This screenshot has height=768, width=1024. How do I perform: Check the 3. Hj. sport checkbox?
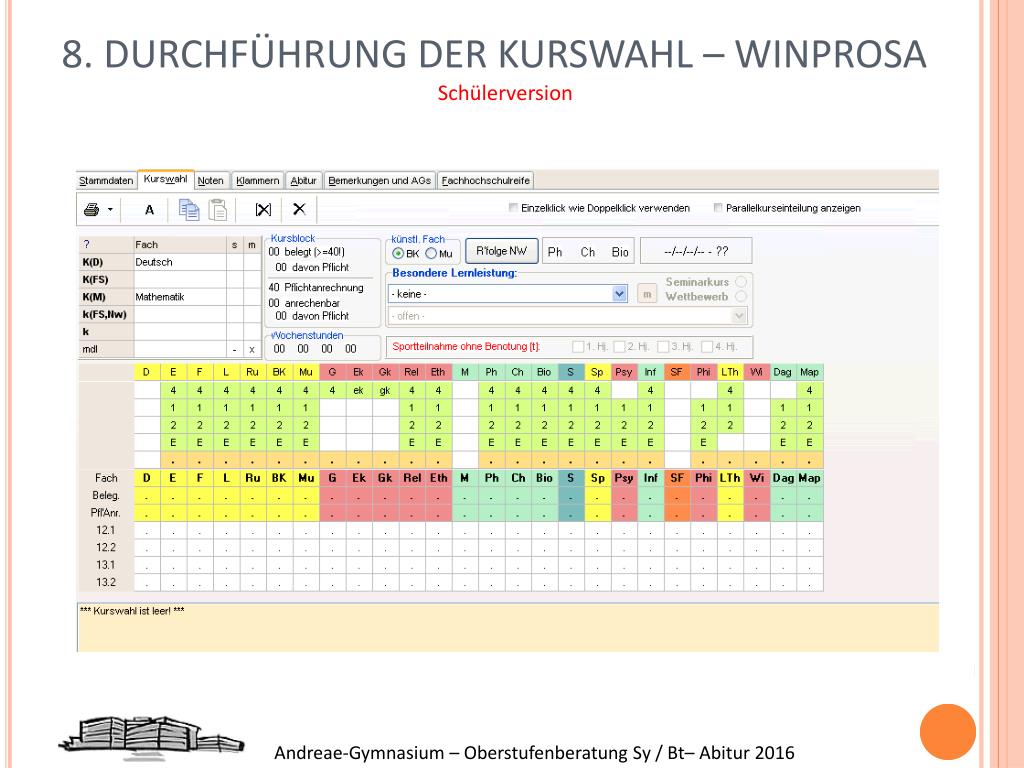(x=664, y=347)
